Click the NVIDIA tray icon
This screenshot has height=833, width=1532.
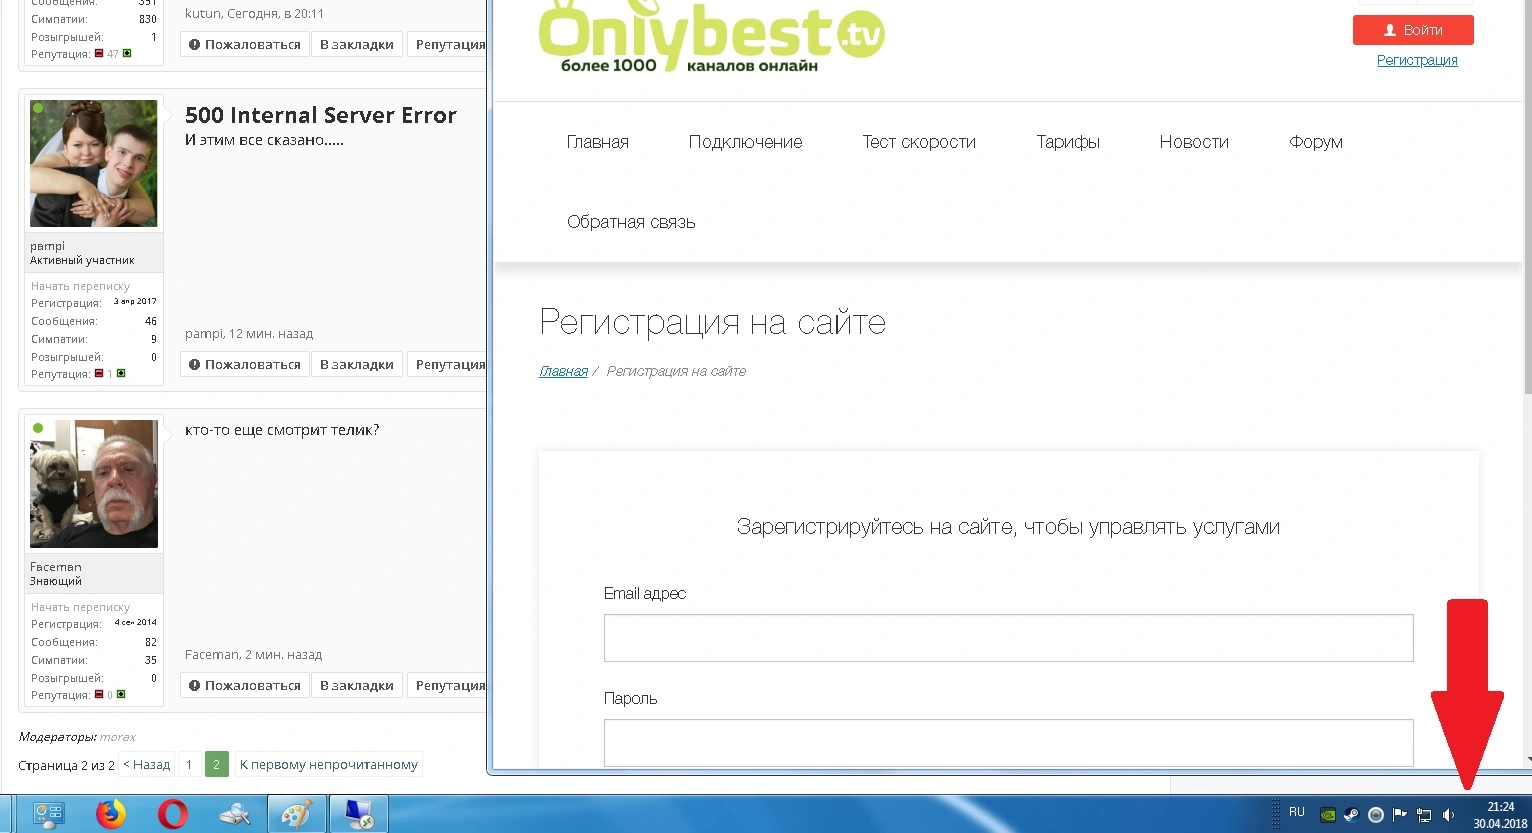click(1328, 814)
